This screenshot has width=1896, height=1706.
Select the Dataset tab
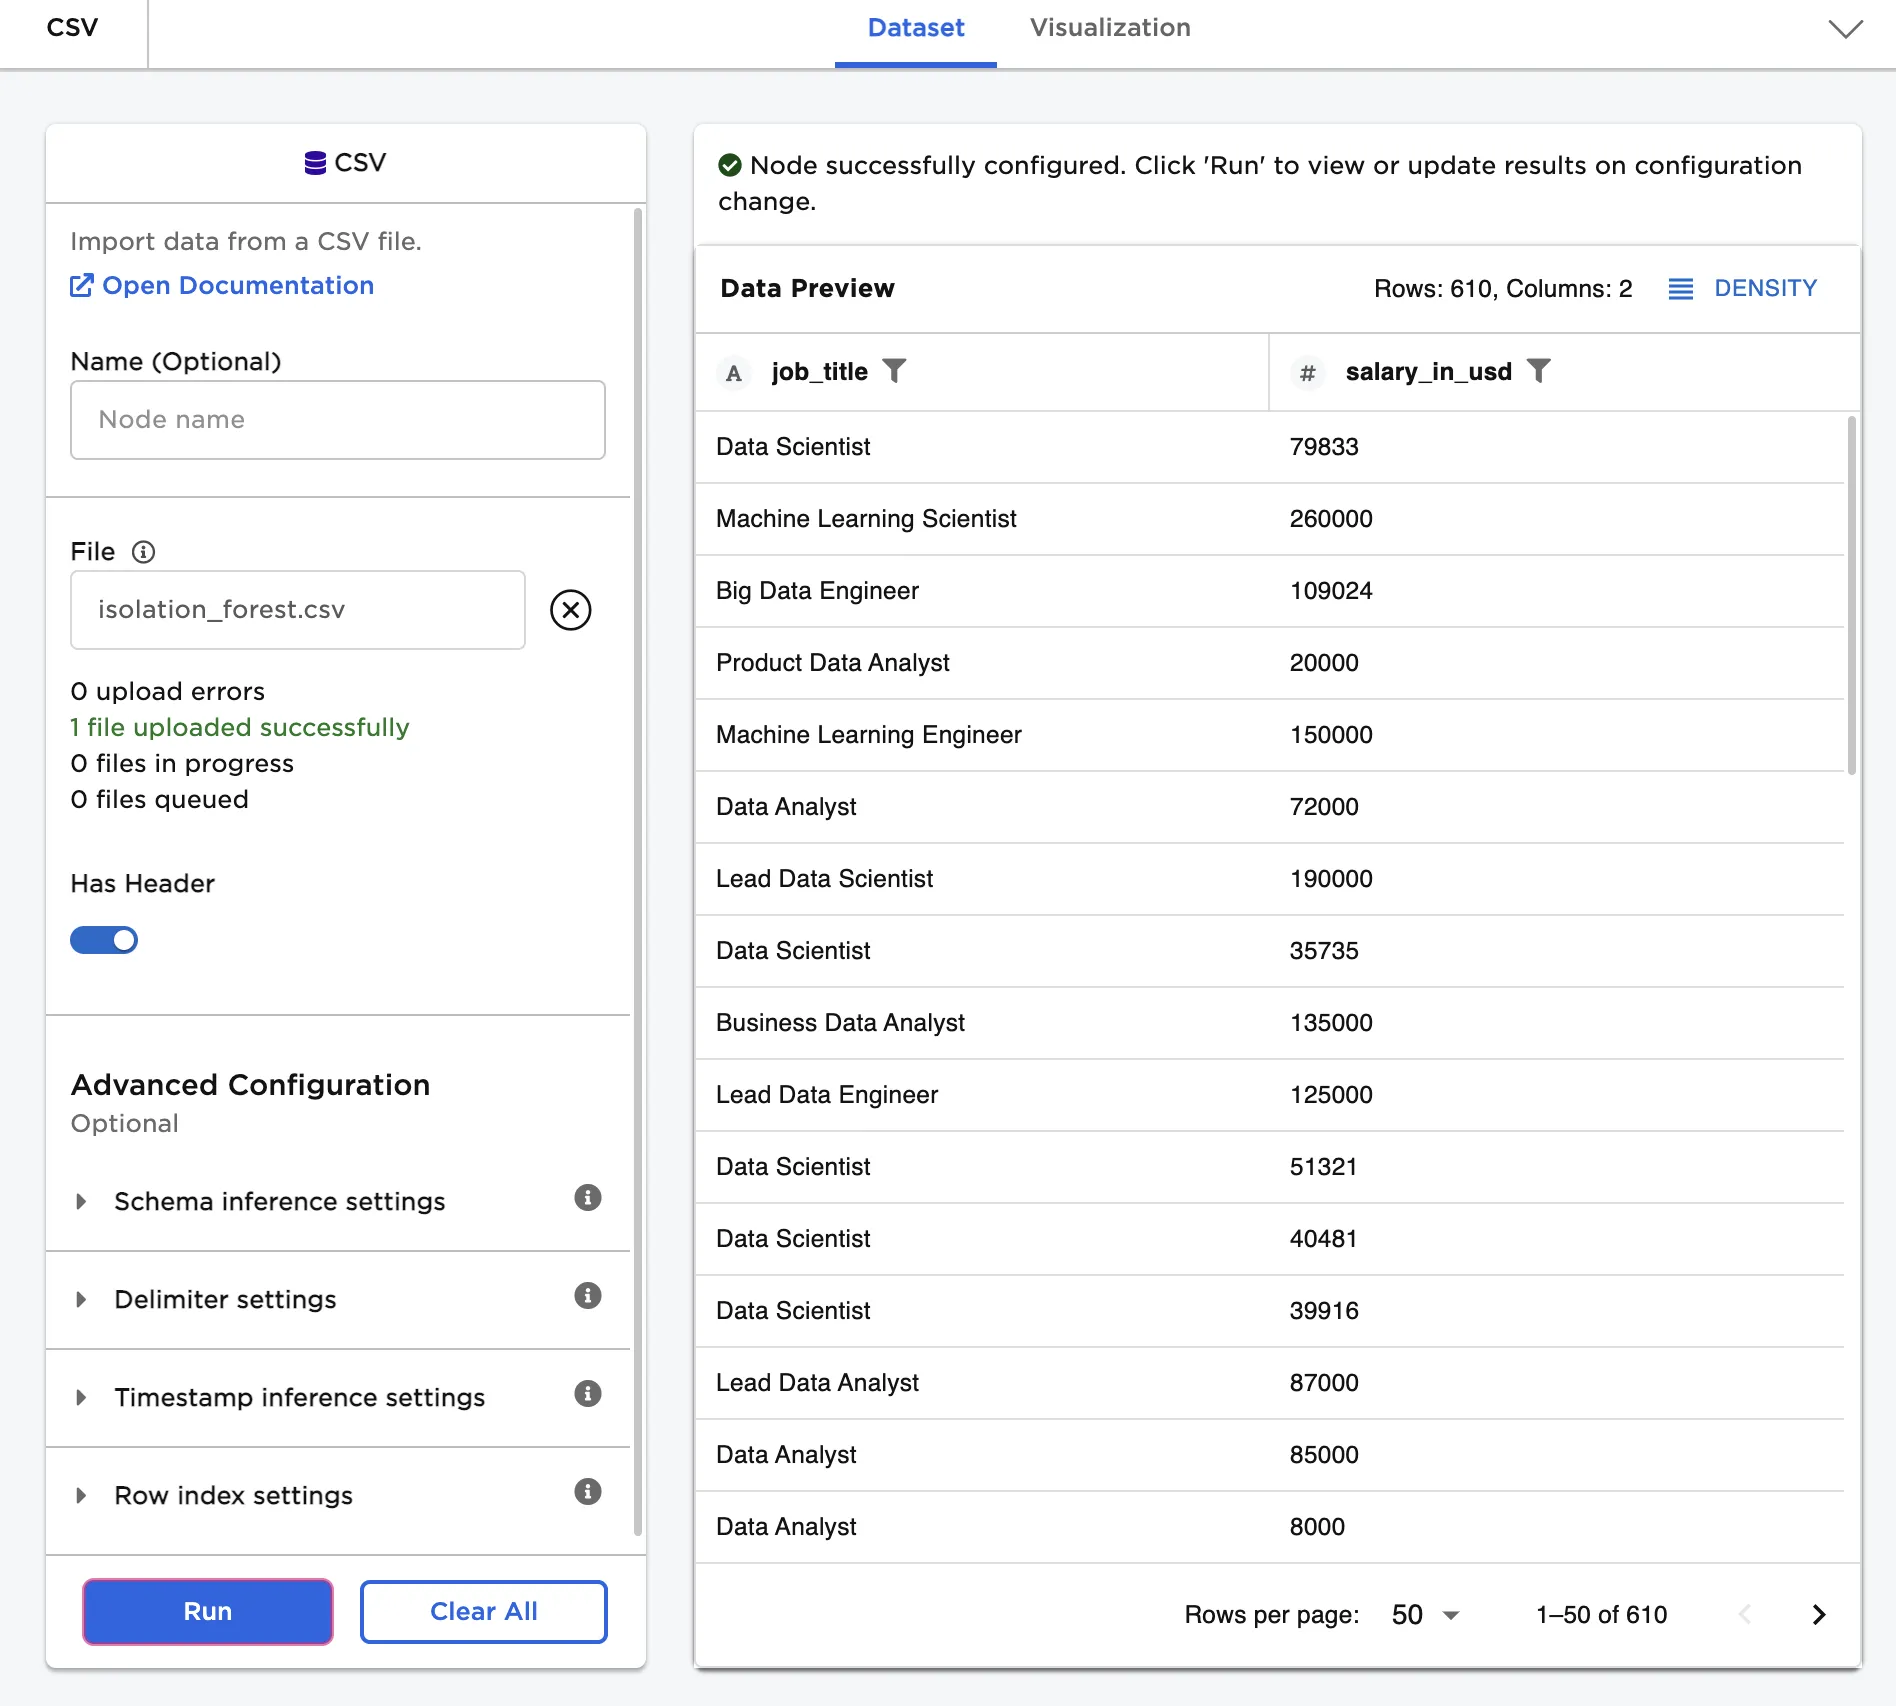[915, 28]
